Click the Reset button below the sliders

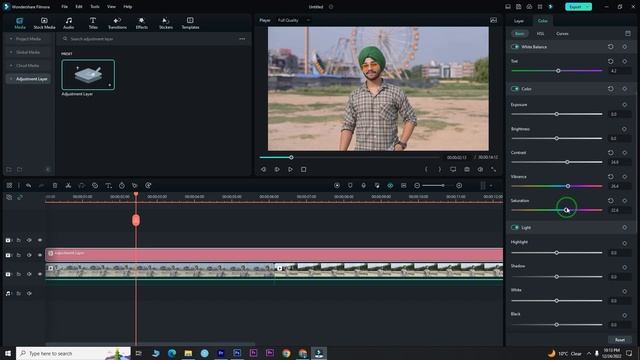(x=620, y=340)
